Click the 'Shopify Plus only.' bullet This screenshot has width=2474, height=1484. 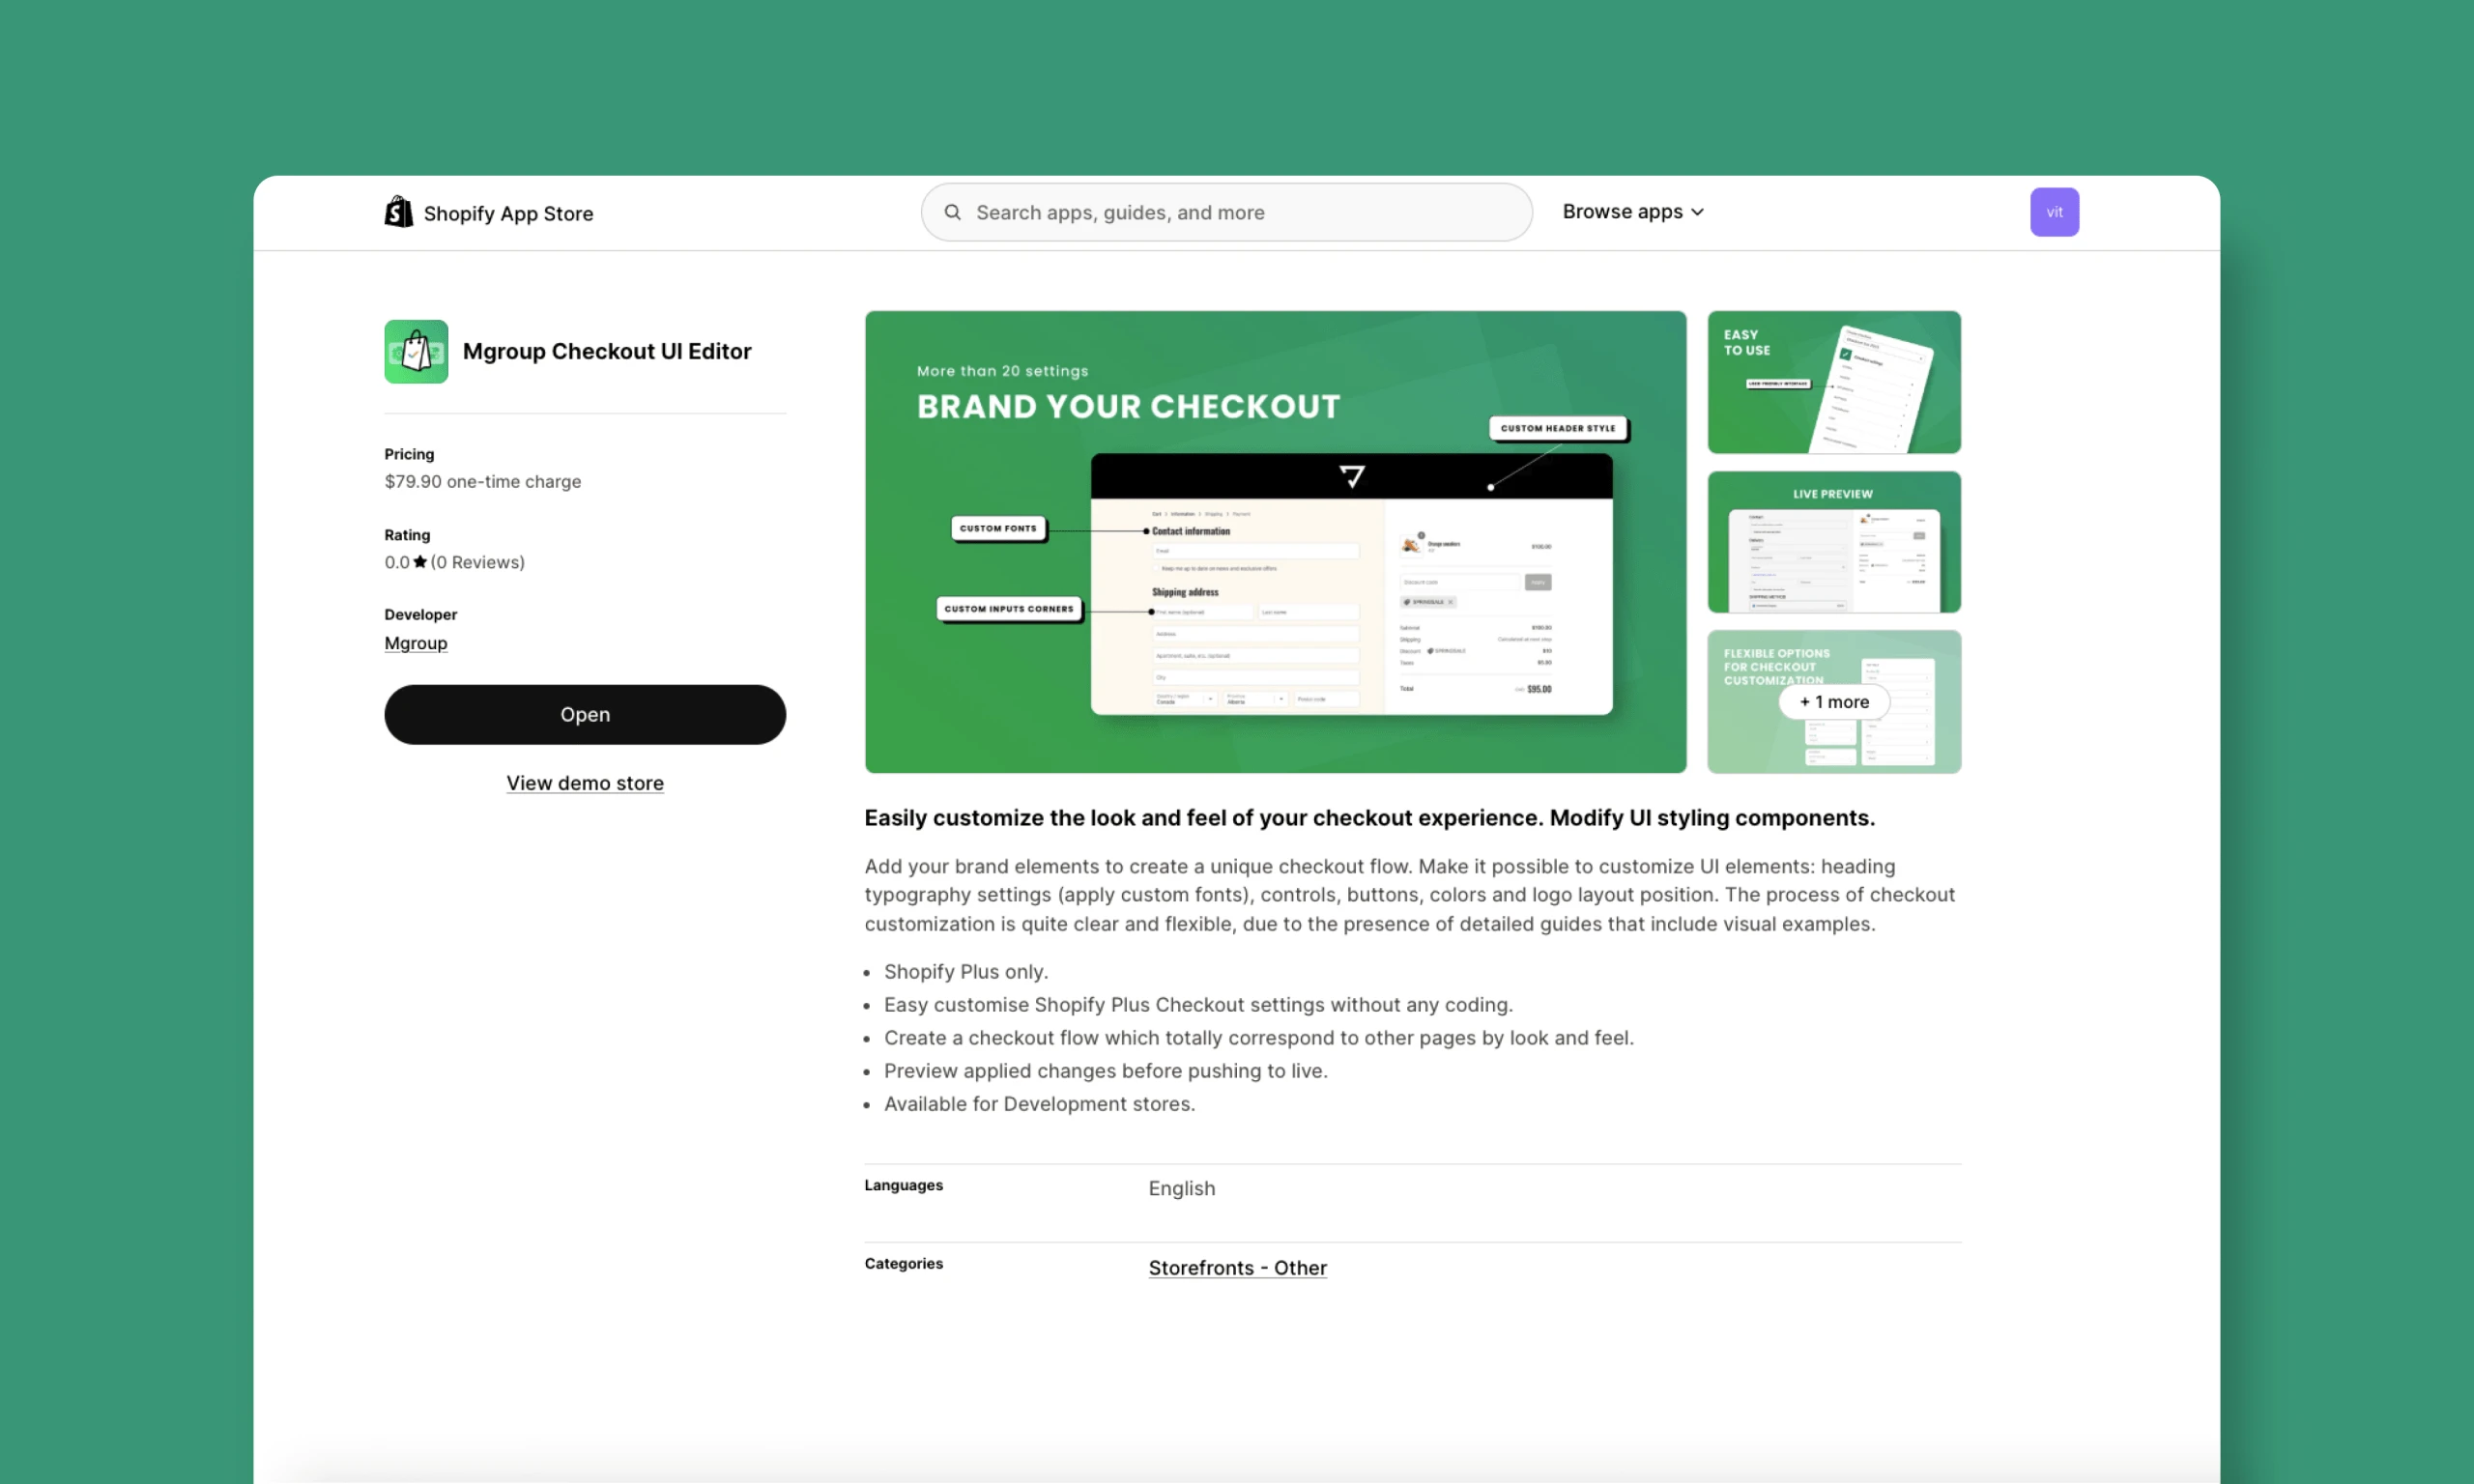(966, 972)
